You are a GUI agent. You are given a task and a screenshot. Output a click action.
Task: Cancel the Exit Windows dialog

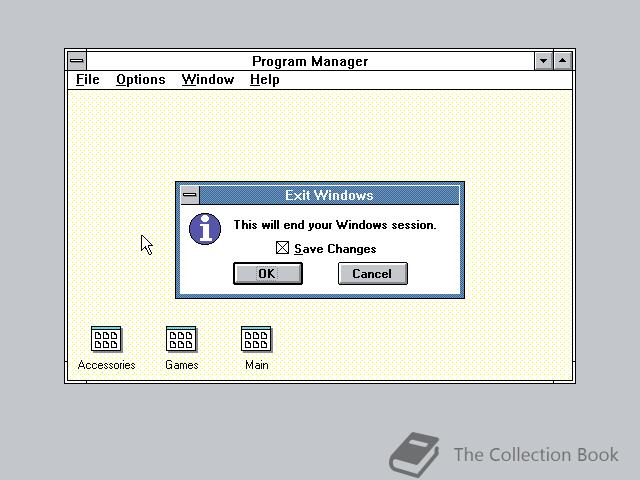pyautogui.click(x=373, y=273)
